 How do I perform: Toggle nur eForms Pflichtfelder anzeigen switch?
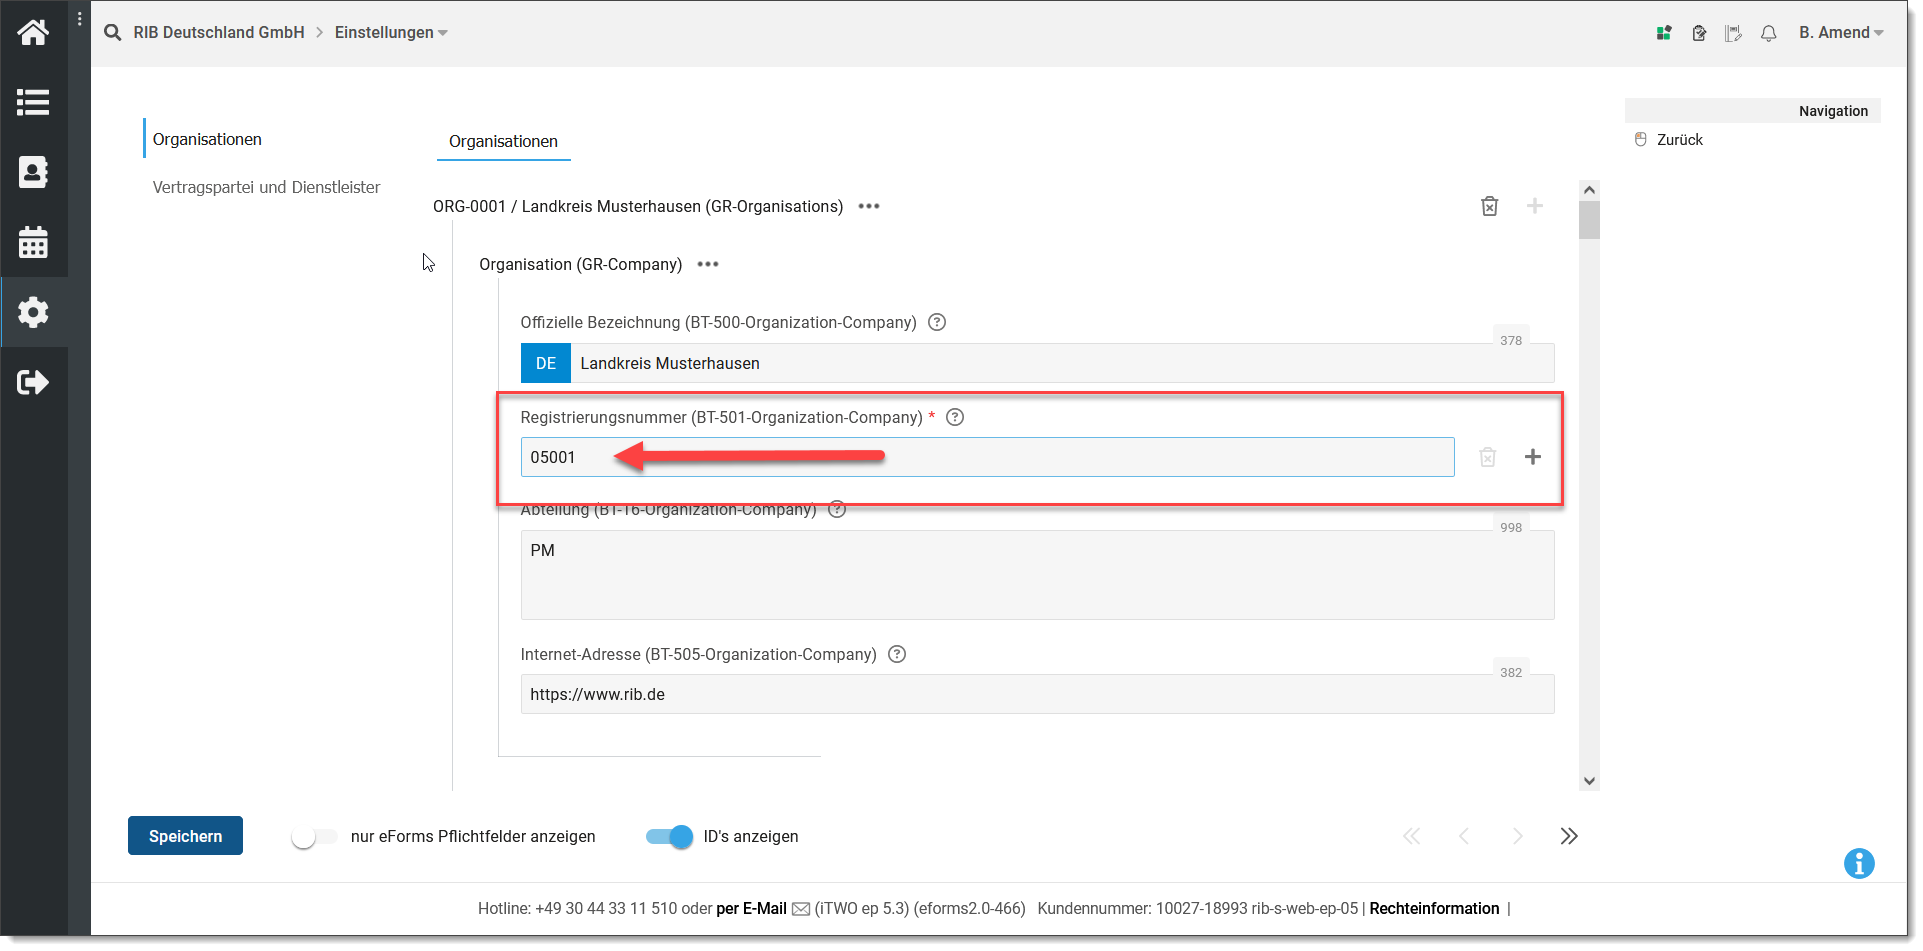point(314,837)
